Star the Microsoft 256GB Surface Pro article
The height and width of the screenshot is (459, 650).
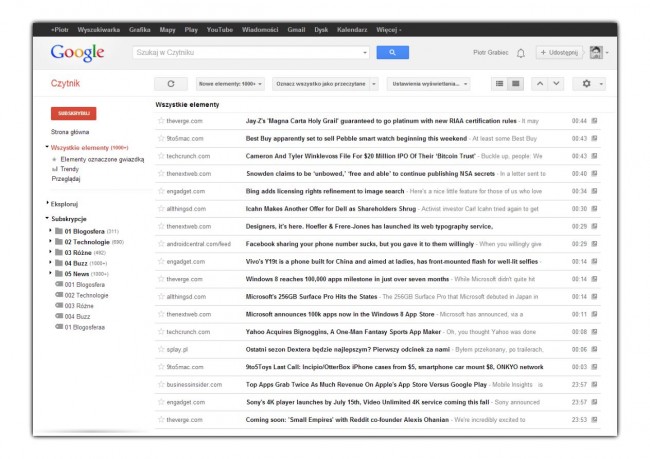161,296
